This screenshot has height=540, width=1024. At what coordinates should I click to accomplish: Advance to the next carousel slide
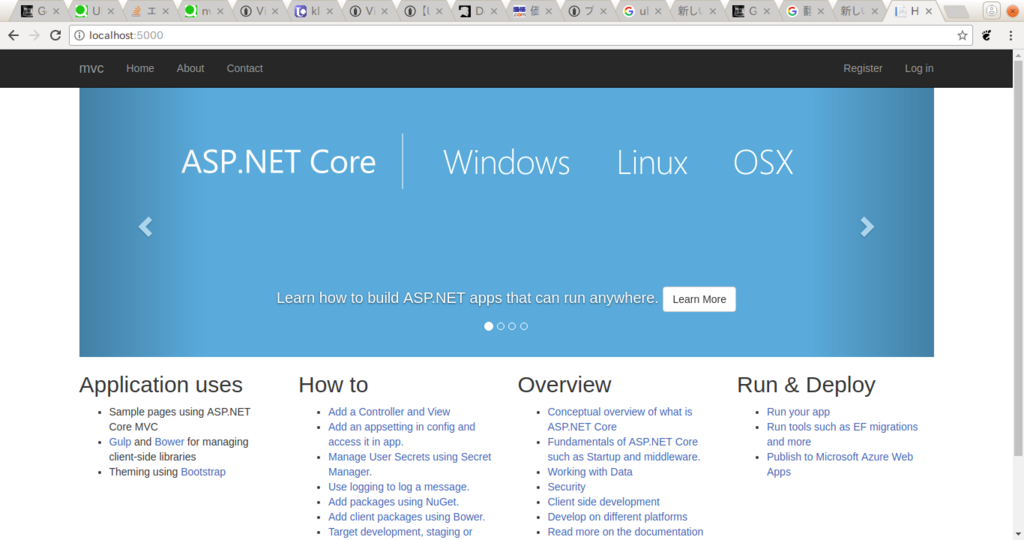867,227
